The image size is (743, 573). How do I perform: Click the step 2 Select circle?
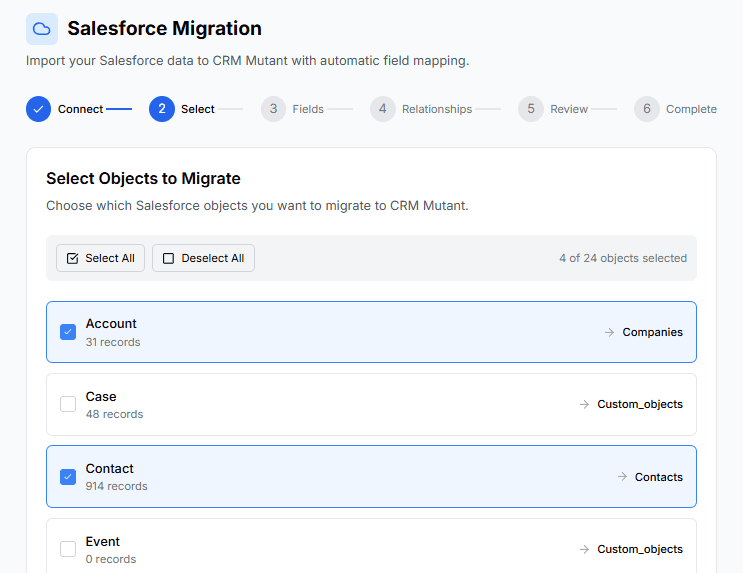coord(162,109)
